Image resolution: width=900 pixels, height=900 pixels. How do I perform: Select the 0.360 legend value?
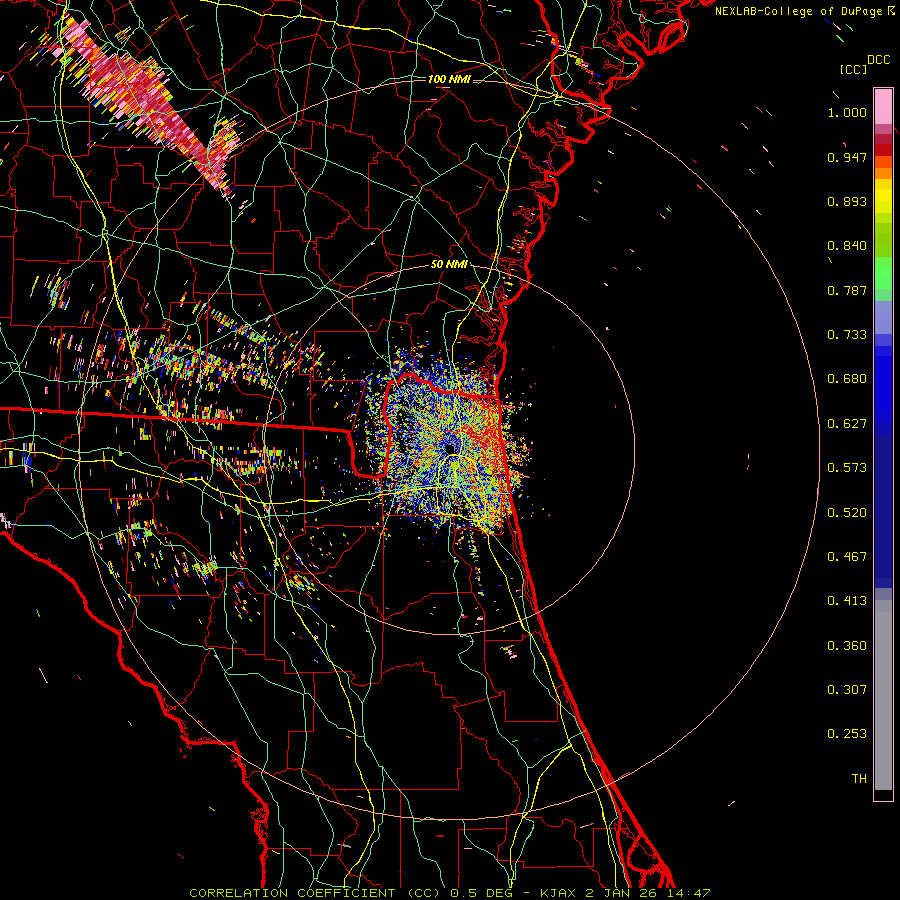pos(847,646)
